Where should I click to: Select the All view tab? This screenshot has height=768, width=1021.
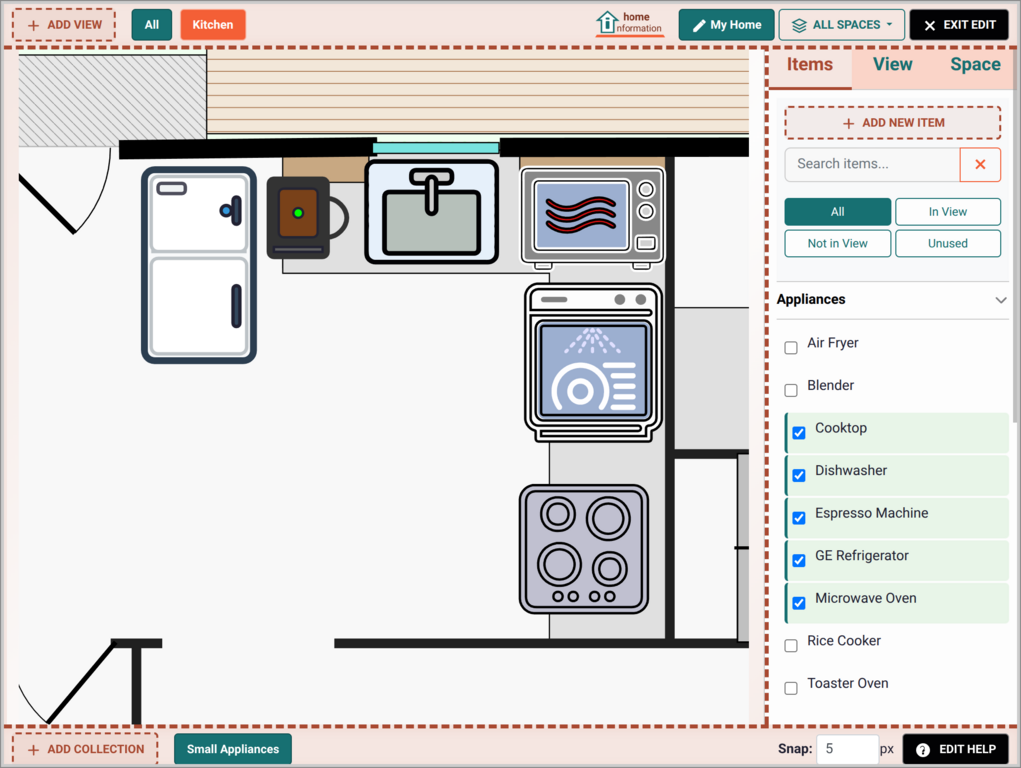click(x=152, y=25)
